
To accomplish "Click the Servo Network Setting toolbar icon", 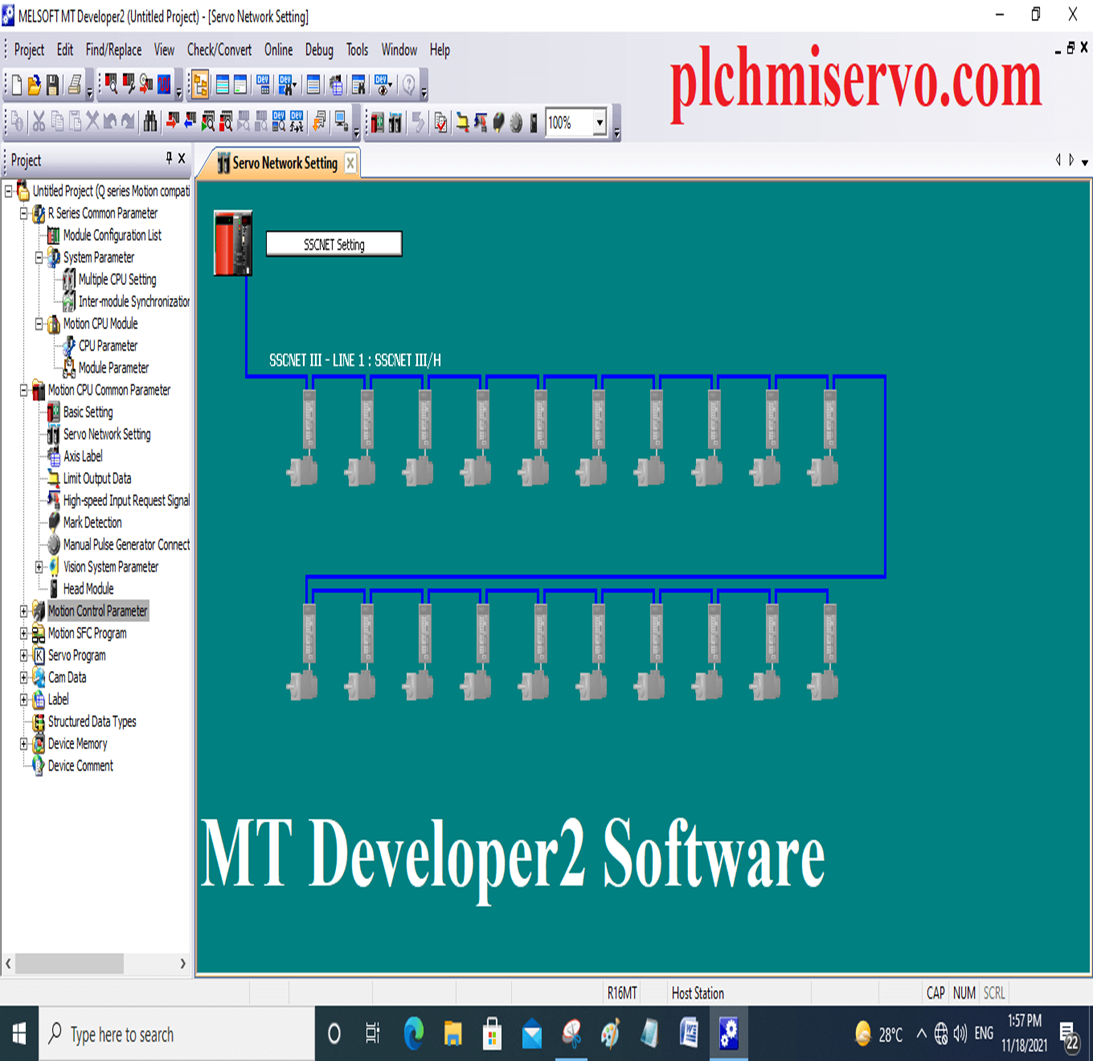I will click(395, 123).
